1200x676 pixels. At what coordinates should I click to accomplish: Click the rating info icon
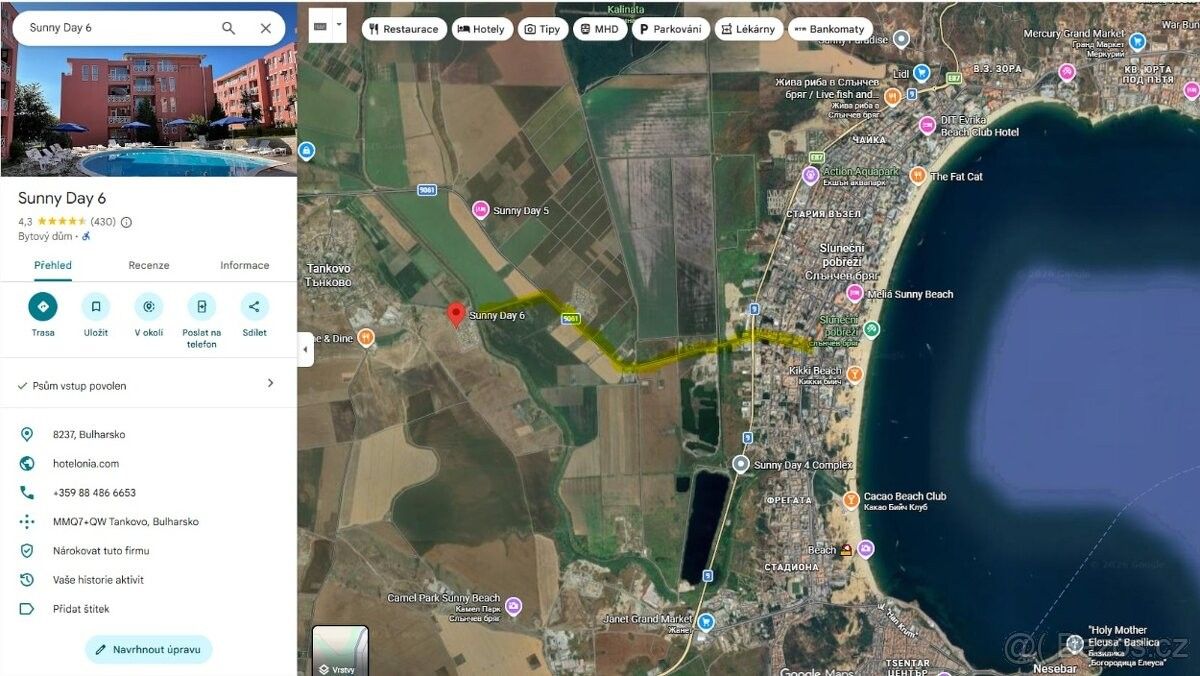tap(126, 222)
